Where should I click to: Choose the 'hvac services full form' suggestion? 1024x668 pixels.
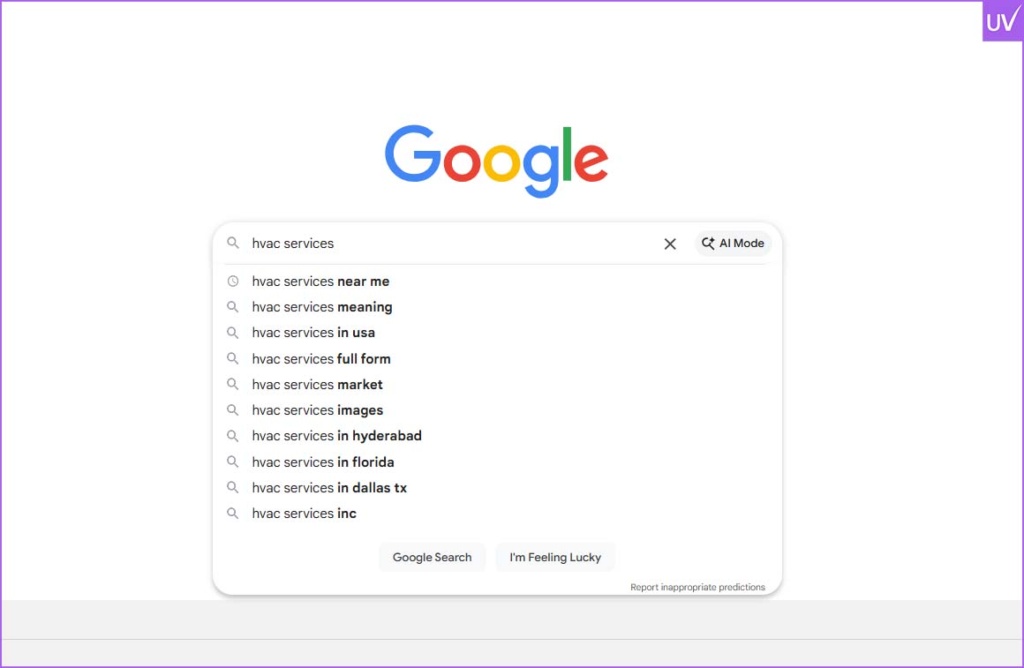pos(321,358)
